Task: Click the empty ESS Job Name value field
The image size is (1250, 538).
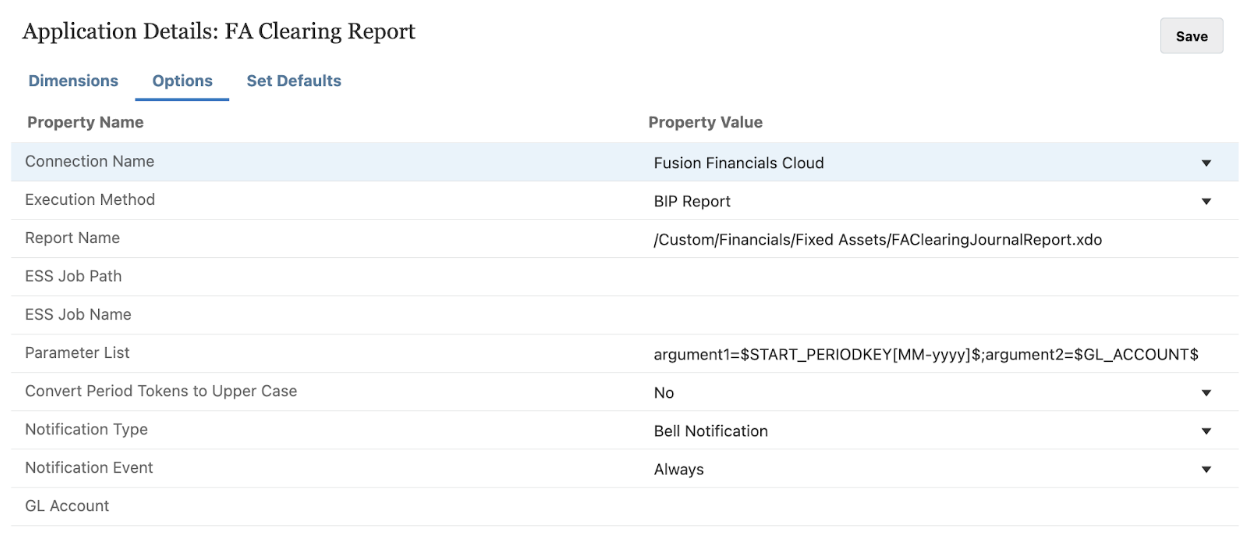Action: tap(930, 315)
